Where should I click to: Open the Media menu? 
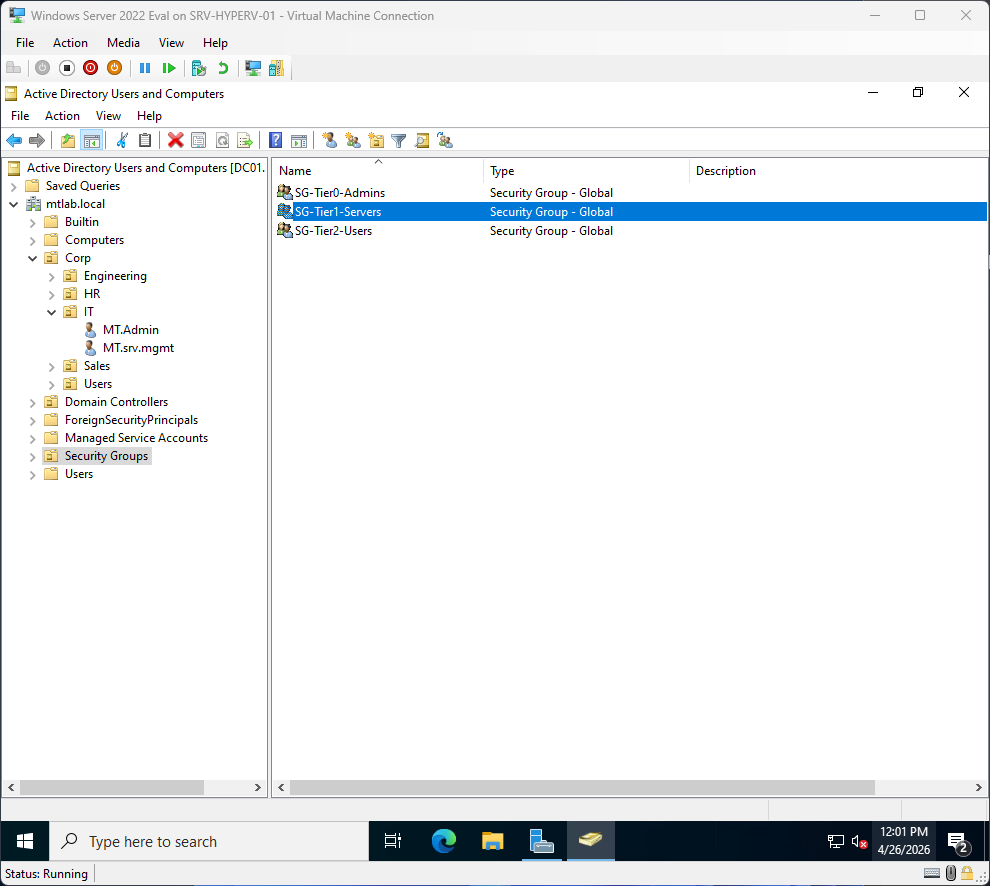tap(123, 42)
